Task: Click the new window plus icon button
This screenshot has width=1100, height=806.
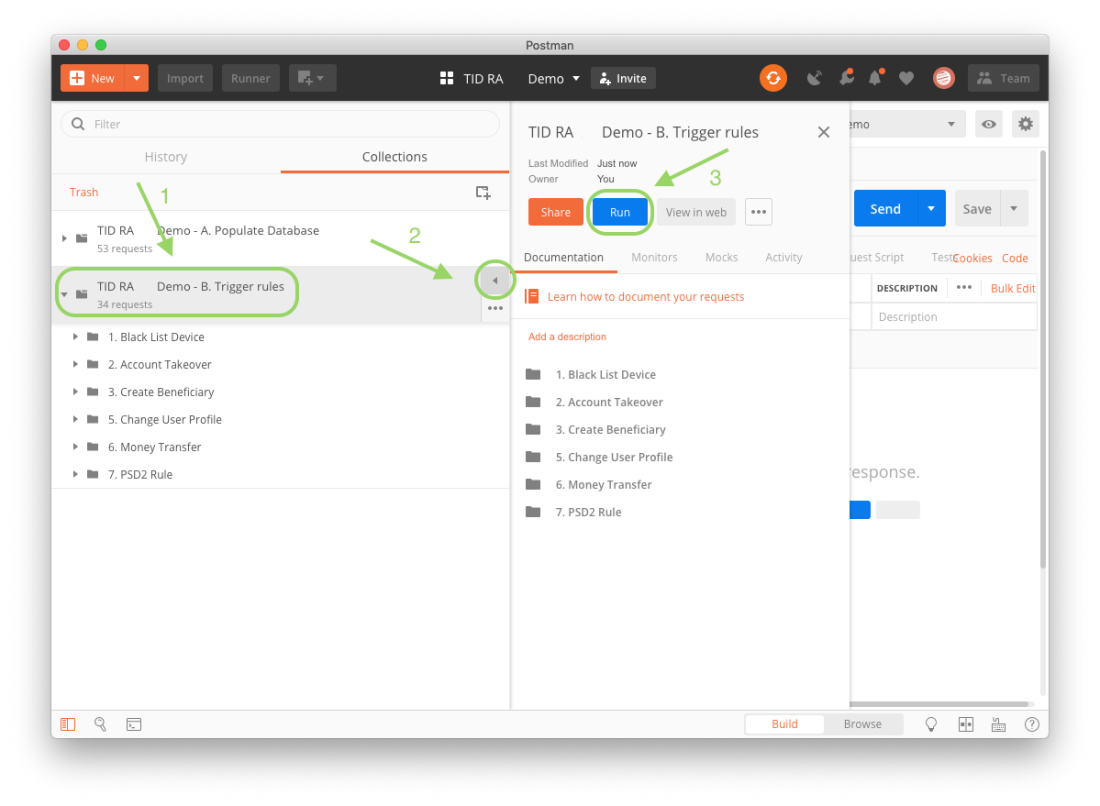Action: click(312, 78)
